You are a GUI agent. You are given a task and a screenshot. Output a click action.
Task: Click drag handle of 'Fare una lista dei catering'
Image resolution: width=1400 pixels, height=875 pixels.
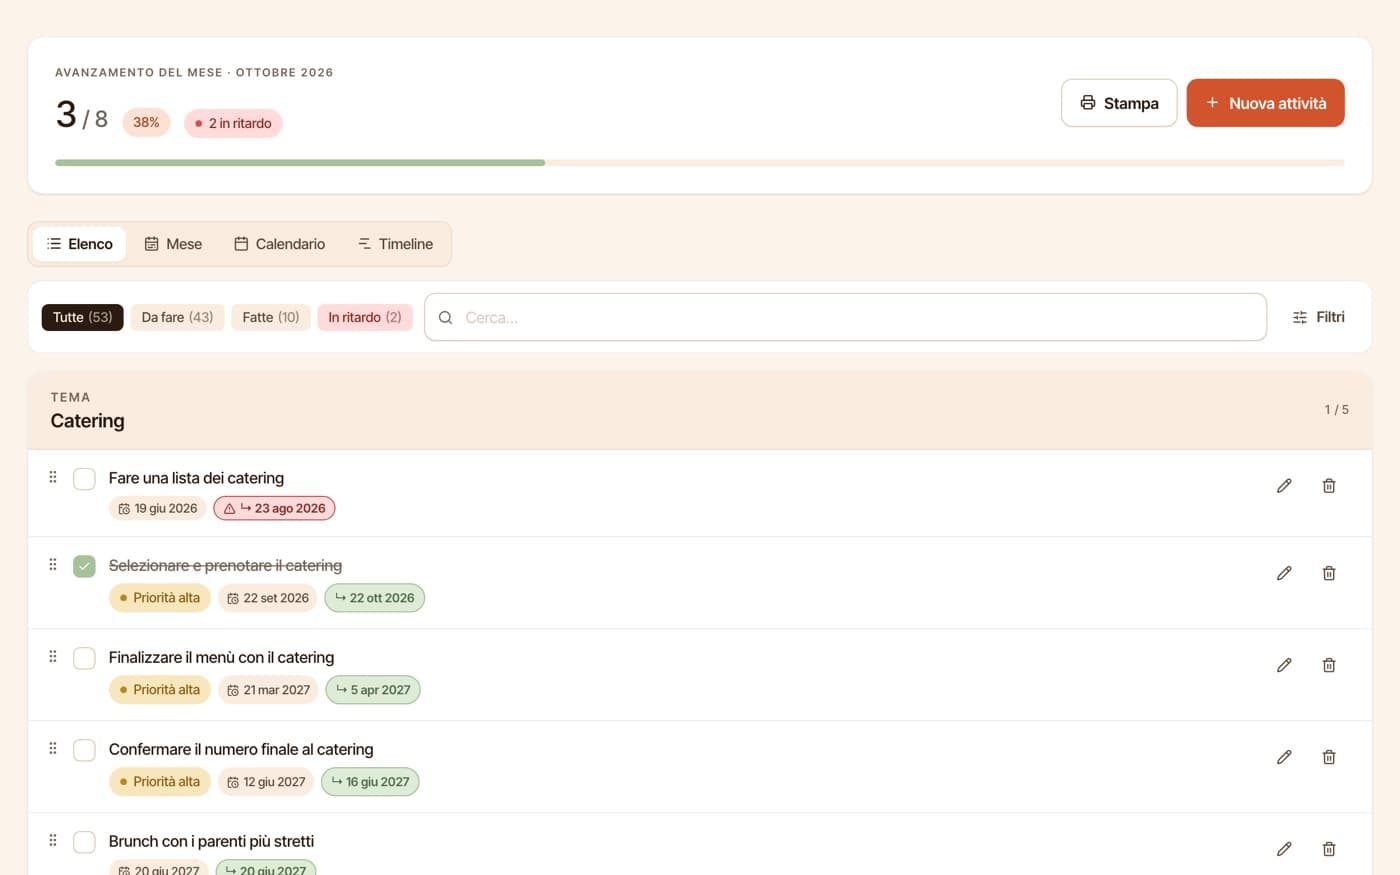(x=53, y=477)
